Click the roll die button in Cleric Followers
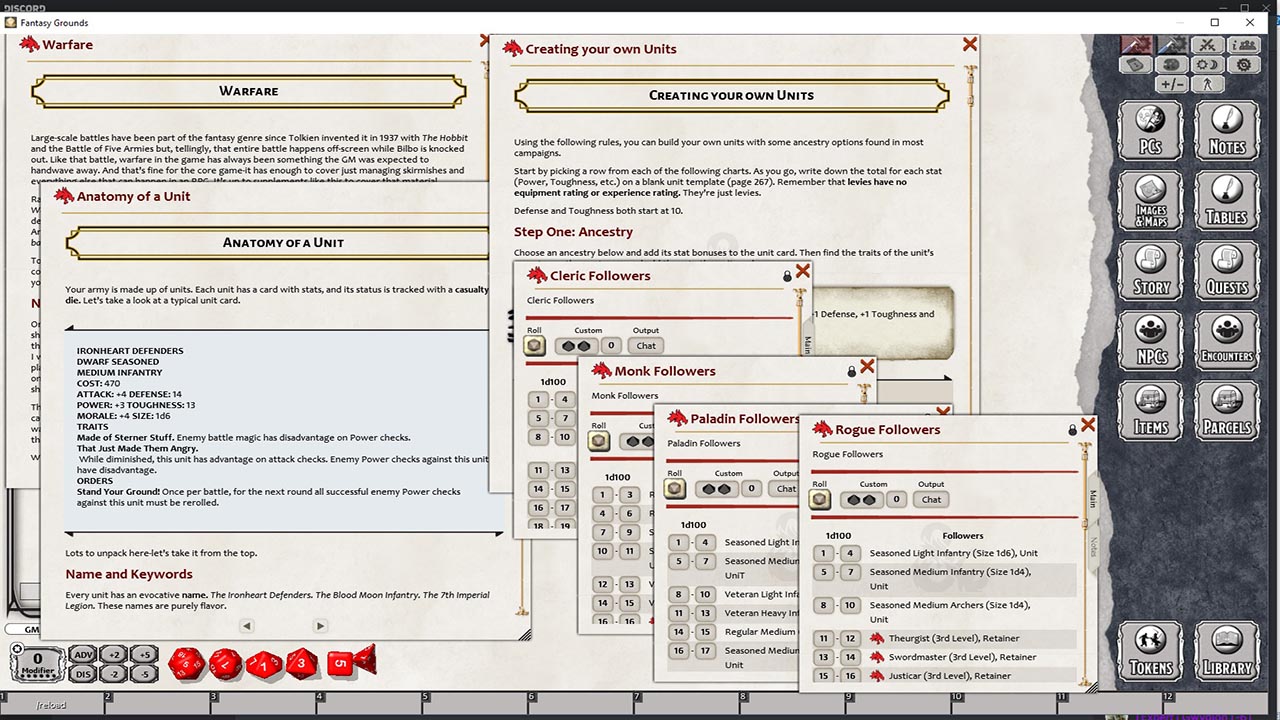 click(x=534, y=345)
